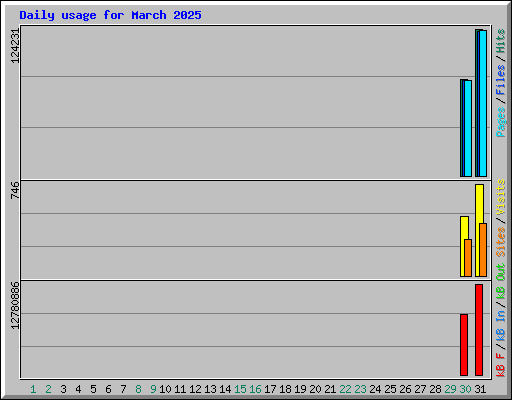Click the Sites legend label

point(501,242)
